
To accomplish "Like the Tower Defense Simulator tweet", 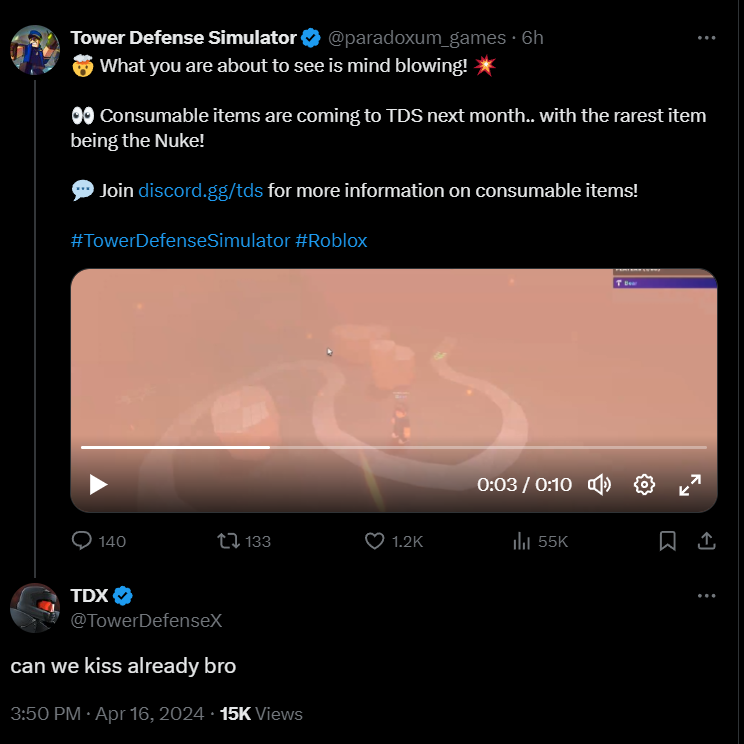I will tap(393, 541).
